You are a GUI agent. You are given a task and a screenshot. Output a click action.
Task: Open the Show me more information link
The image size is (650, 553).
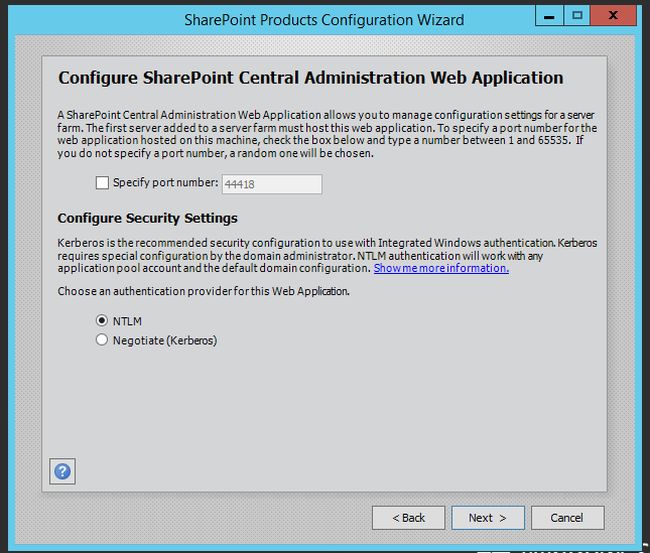coord(441,268)
